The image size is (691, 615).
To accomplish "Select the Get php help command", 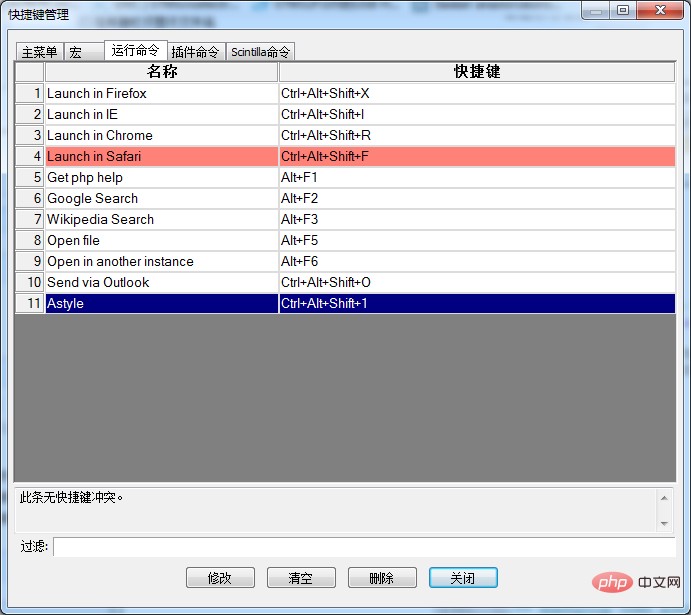I will [160, 177].
